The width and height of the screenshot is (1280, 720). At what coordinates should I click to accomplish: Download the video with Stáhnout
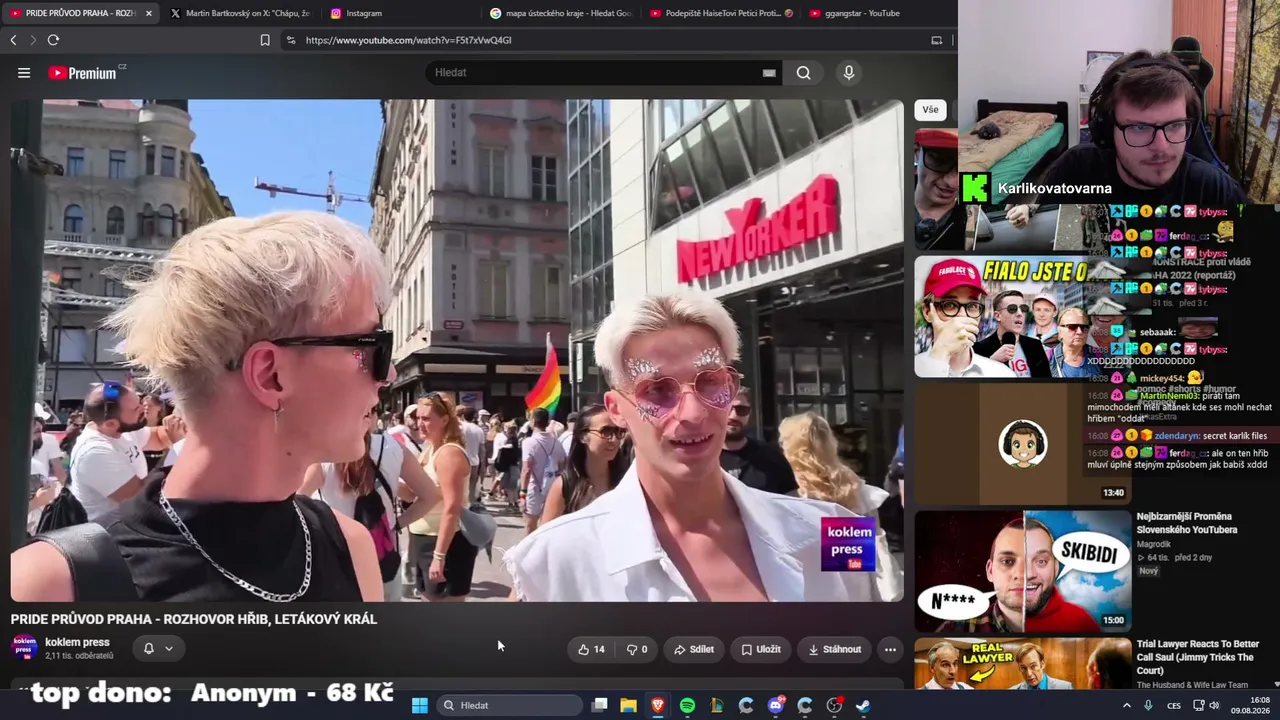[834, 649]
